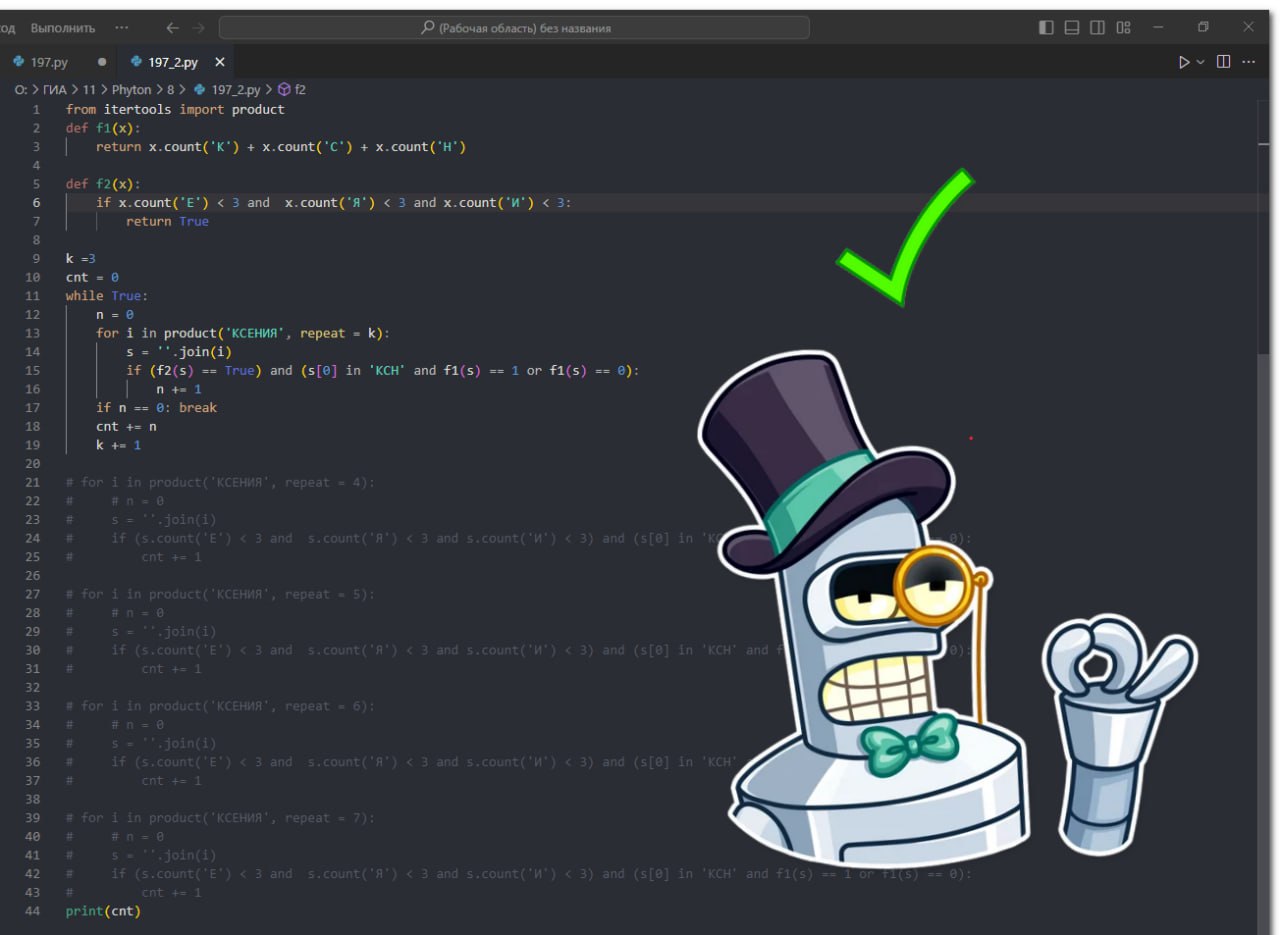Click the workspace search box in title bar

[514, 28]
